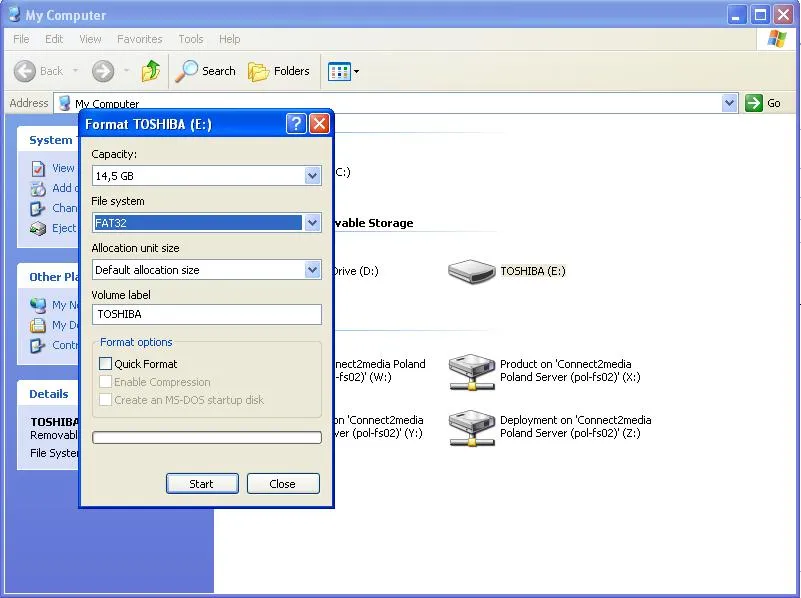Image resolution: width=801 pixels, height=598 pixels.
Task: Click the (W:) network drive label
Action: (380, 371)
